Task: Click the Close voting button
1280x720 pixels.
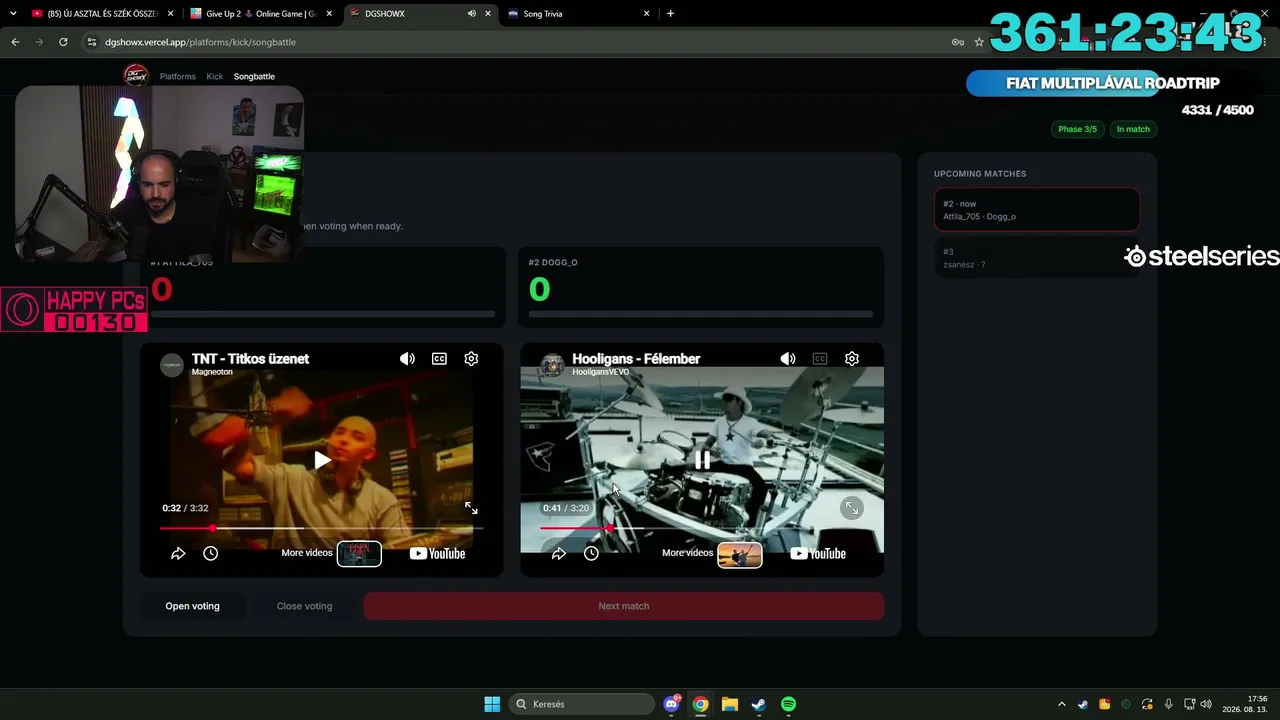Action: tap(304, 606)
